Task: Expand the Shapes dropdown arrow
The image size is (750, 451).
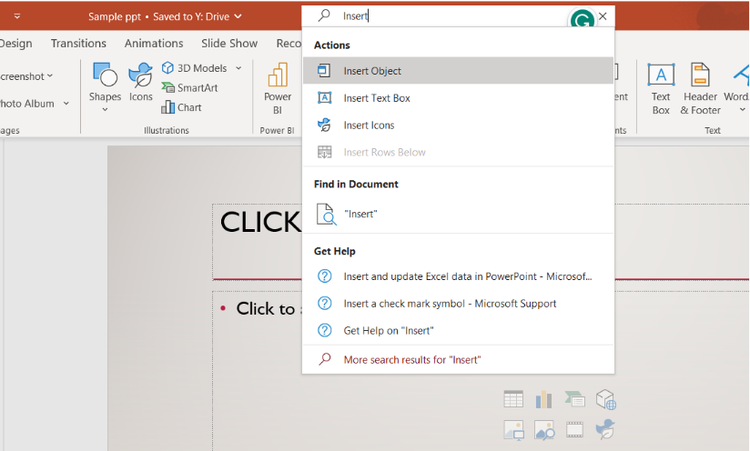Action: [x=105, y=110]
